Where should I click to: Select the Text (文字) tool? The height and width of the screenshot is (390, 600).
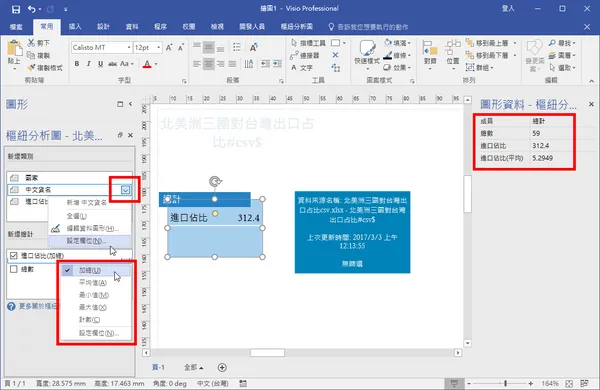click(302, 68)
